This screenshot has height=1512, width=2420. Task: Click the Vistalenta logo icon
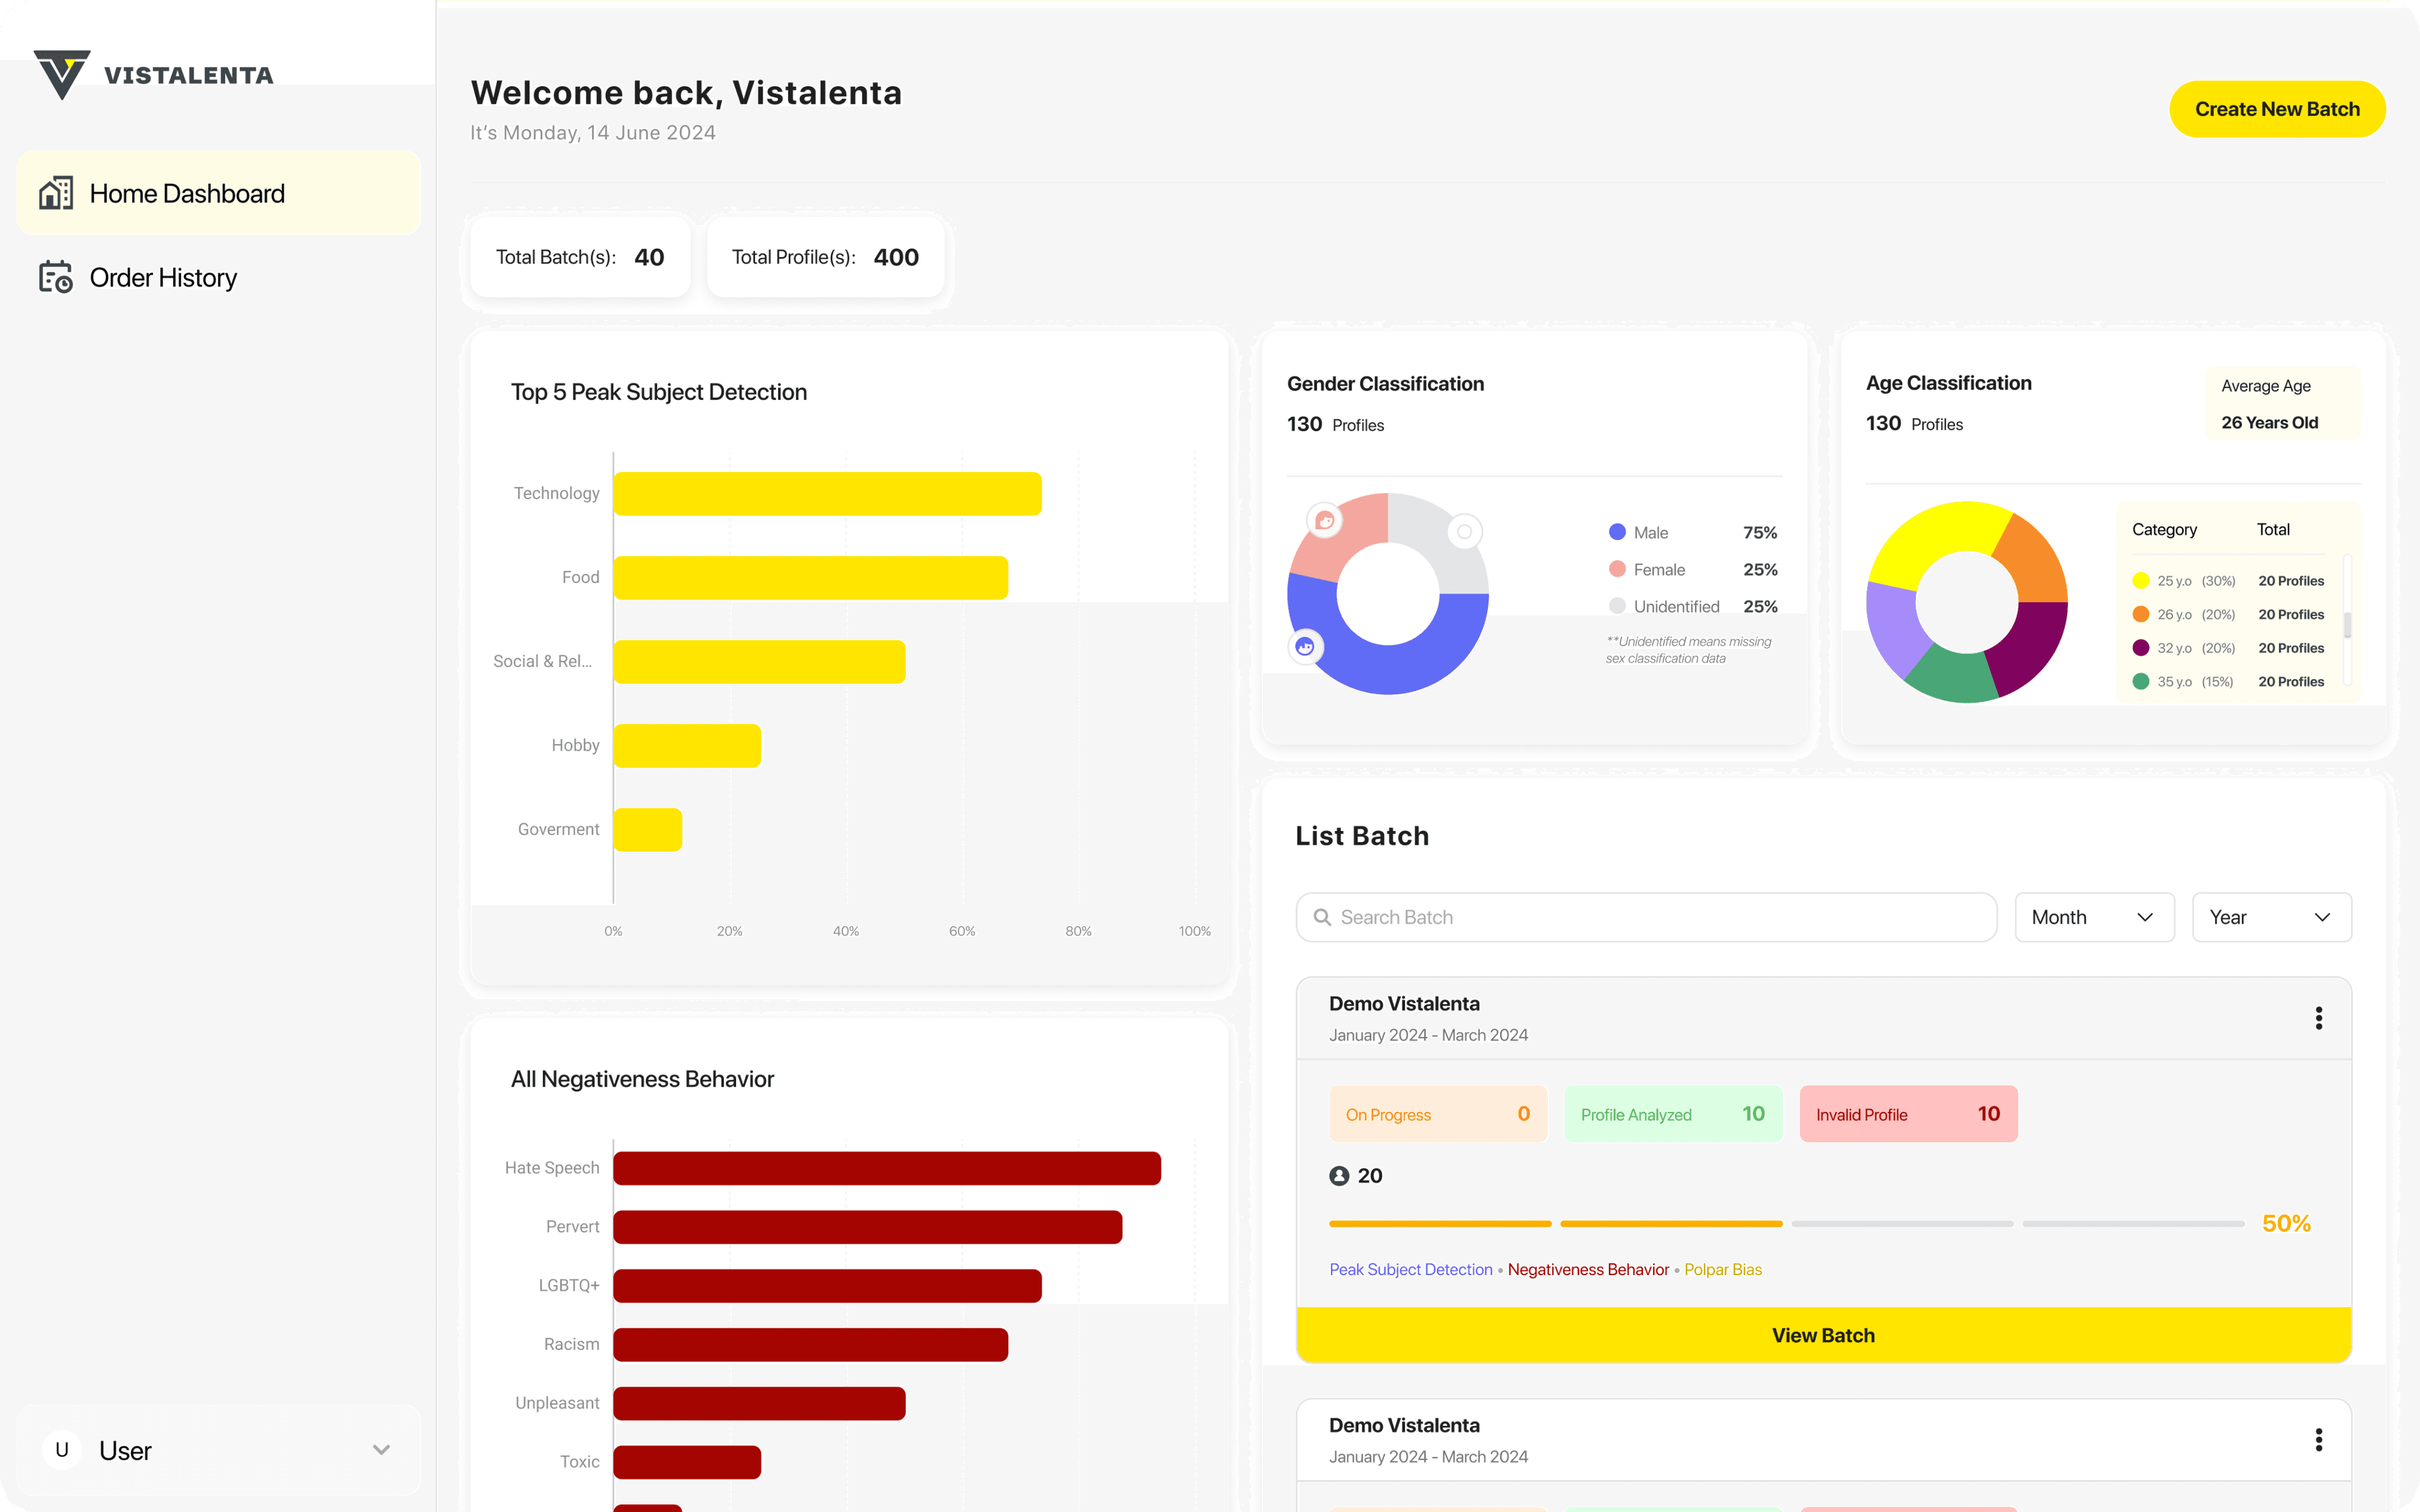coord(62,74)
